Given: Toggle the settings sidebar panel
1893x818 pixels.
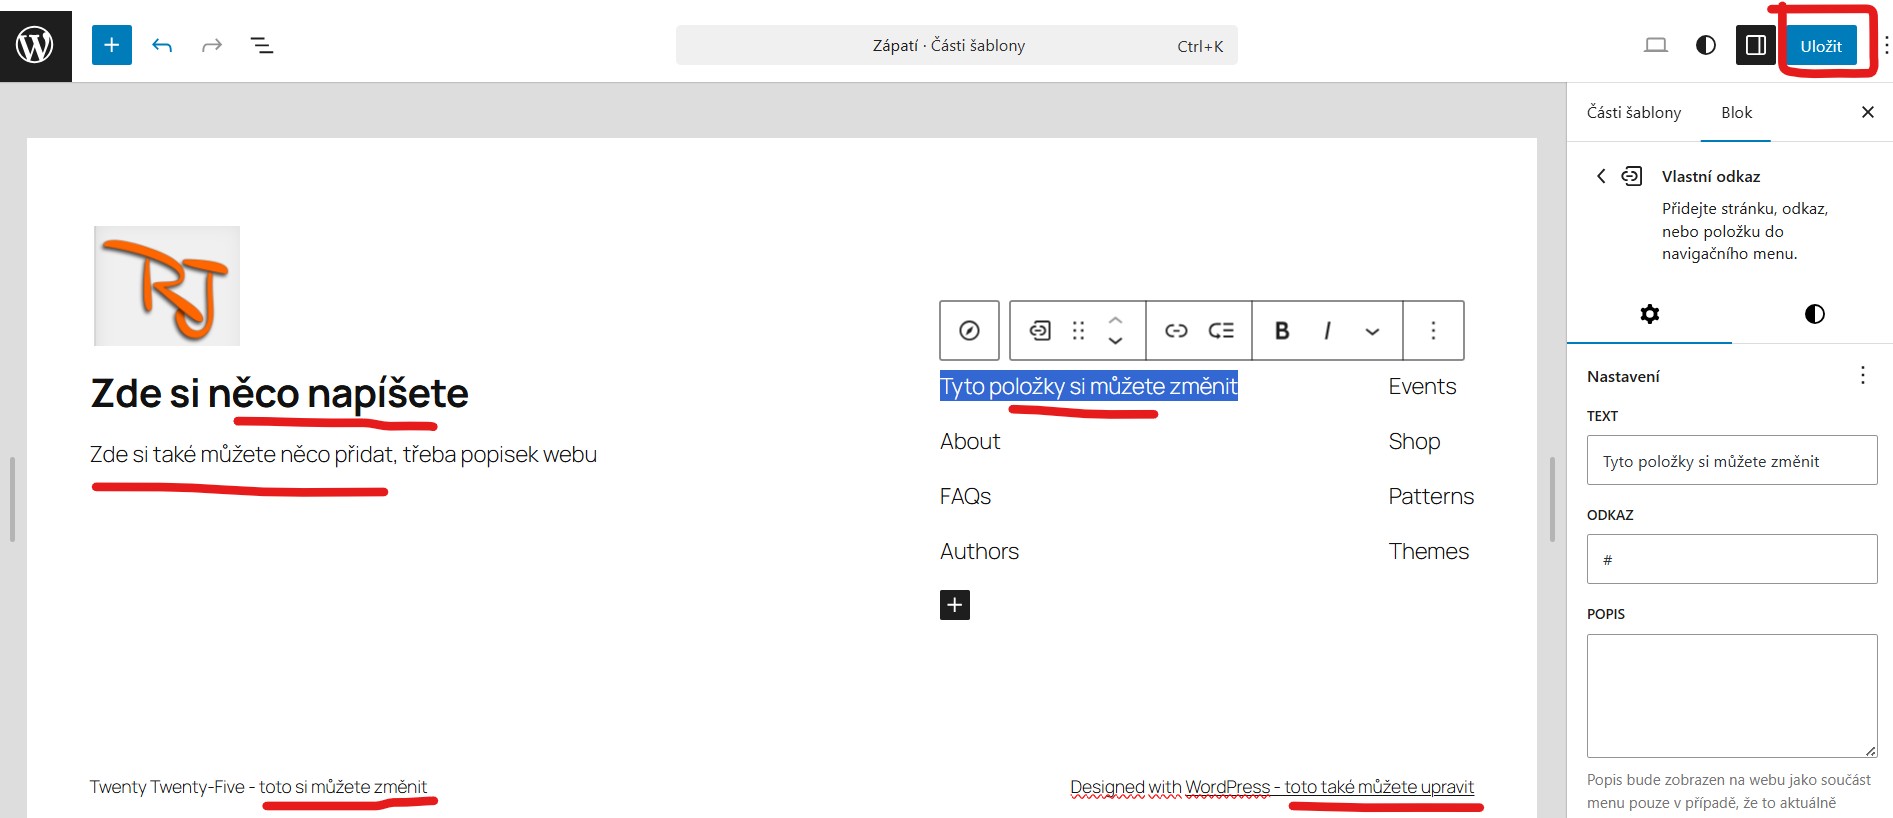Looking at the screenshot, I should pyautogui.click(x=1755, y=45).
